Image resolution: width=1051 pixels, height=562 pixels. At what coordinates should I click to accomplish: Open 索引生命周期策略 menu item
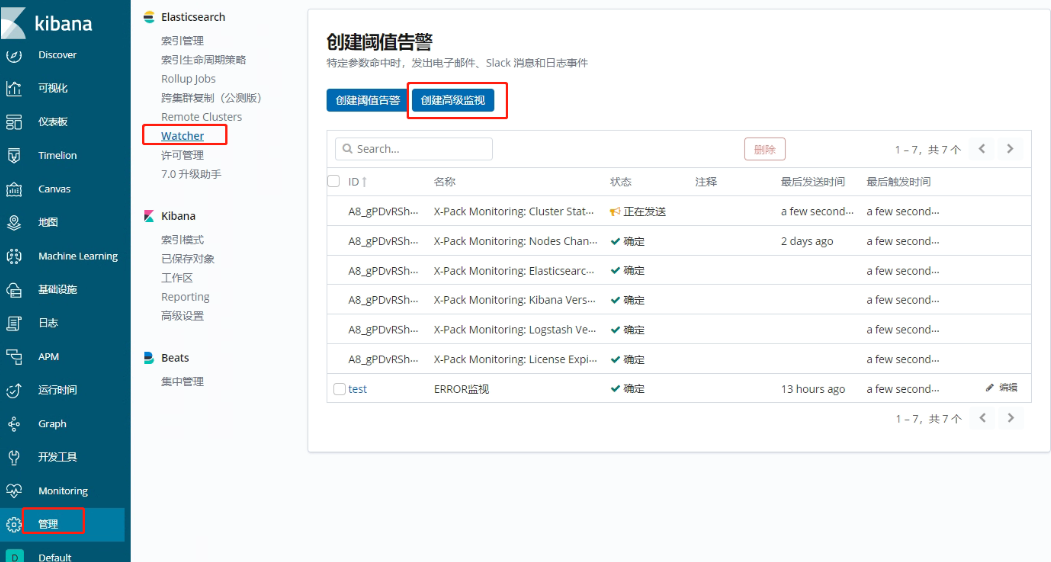point(204,60)
